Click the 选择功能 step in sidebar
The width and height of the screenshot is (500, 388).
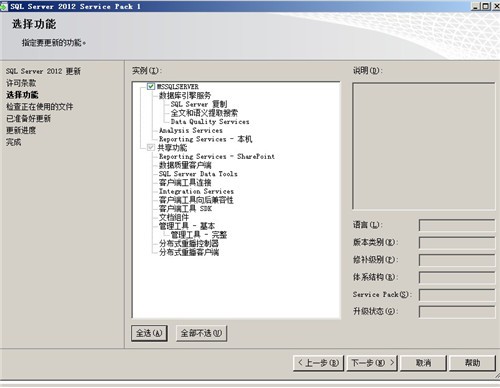[x=22, y=95]
